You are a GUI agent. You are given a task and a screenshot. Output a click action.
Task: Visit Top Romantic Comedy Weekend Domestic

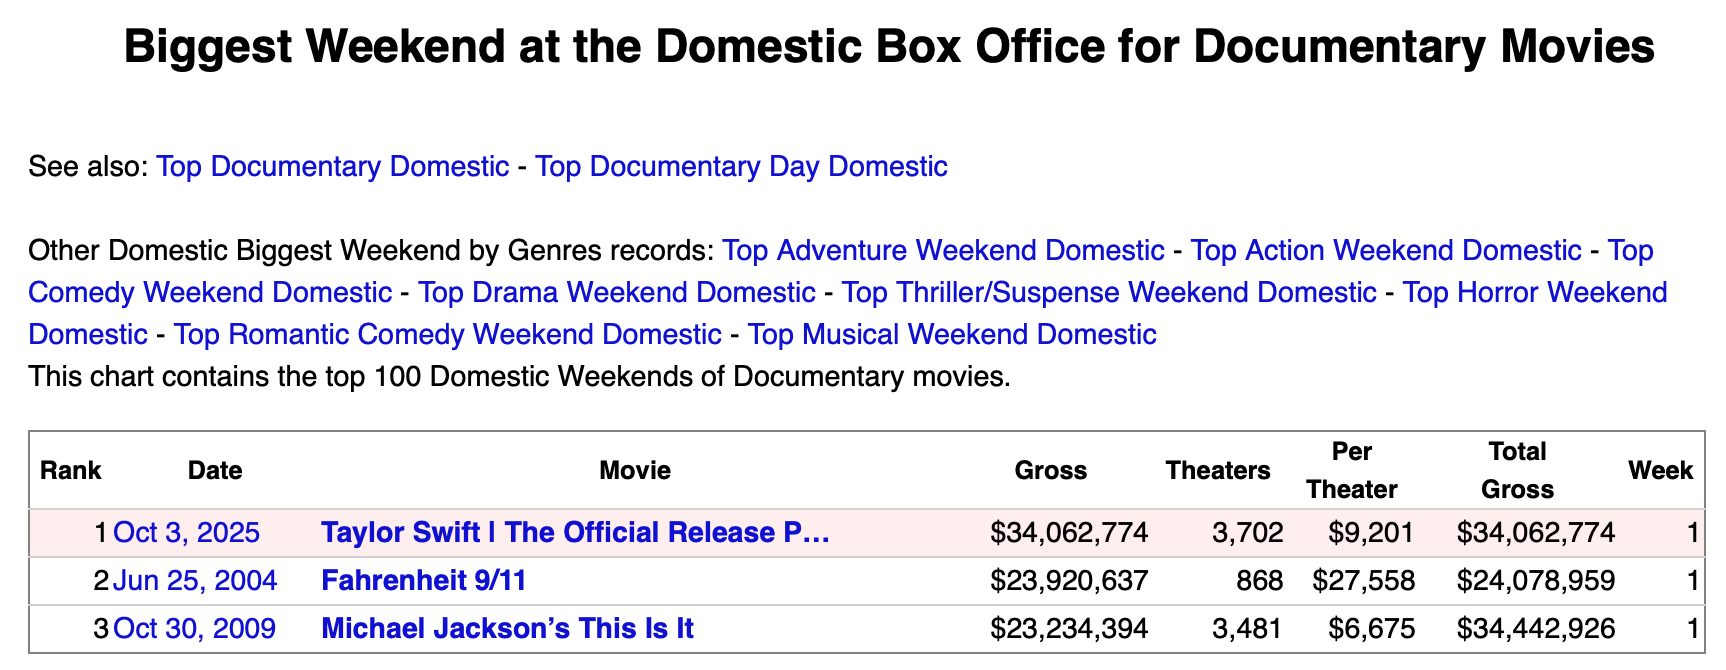(447, 334)
